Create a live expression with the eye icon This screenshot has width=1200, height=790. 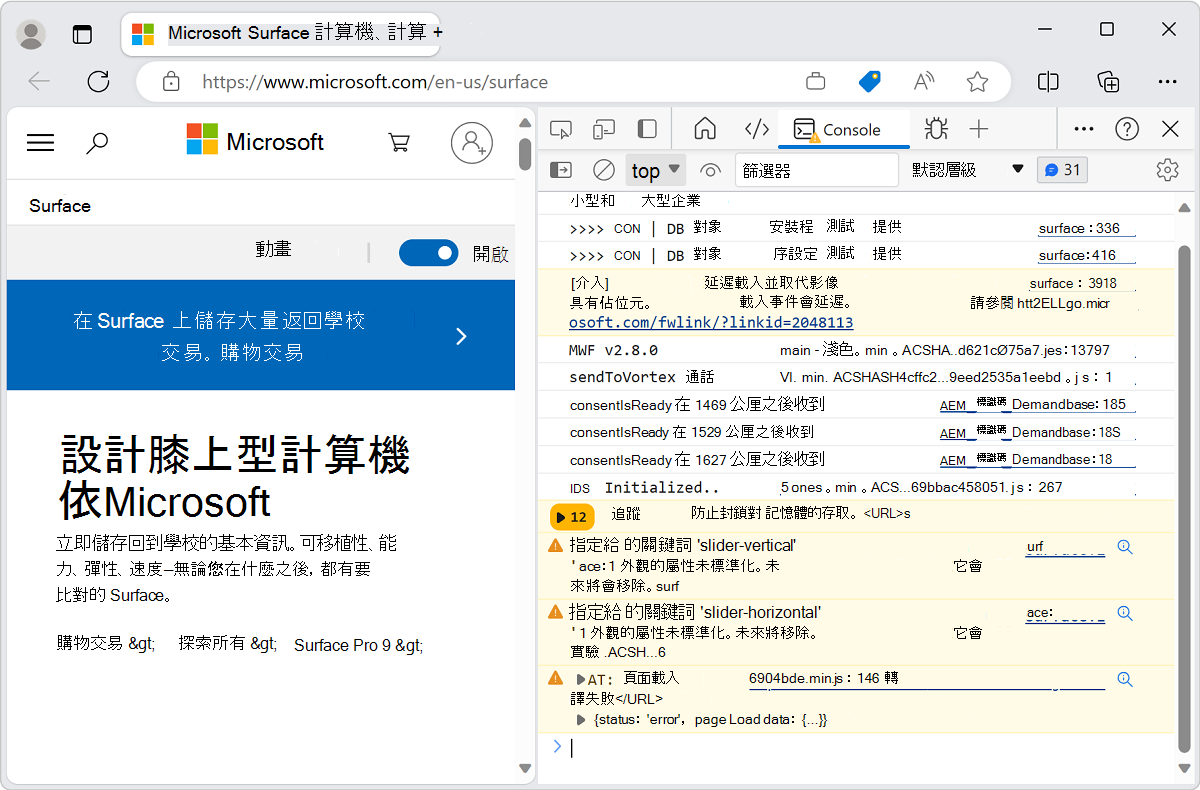(x=710, y=170)
